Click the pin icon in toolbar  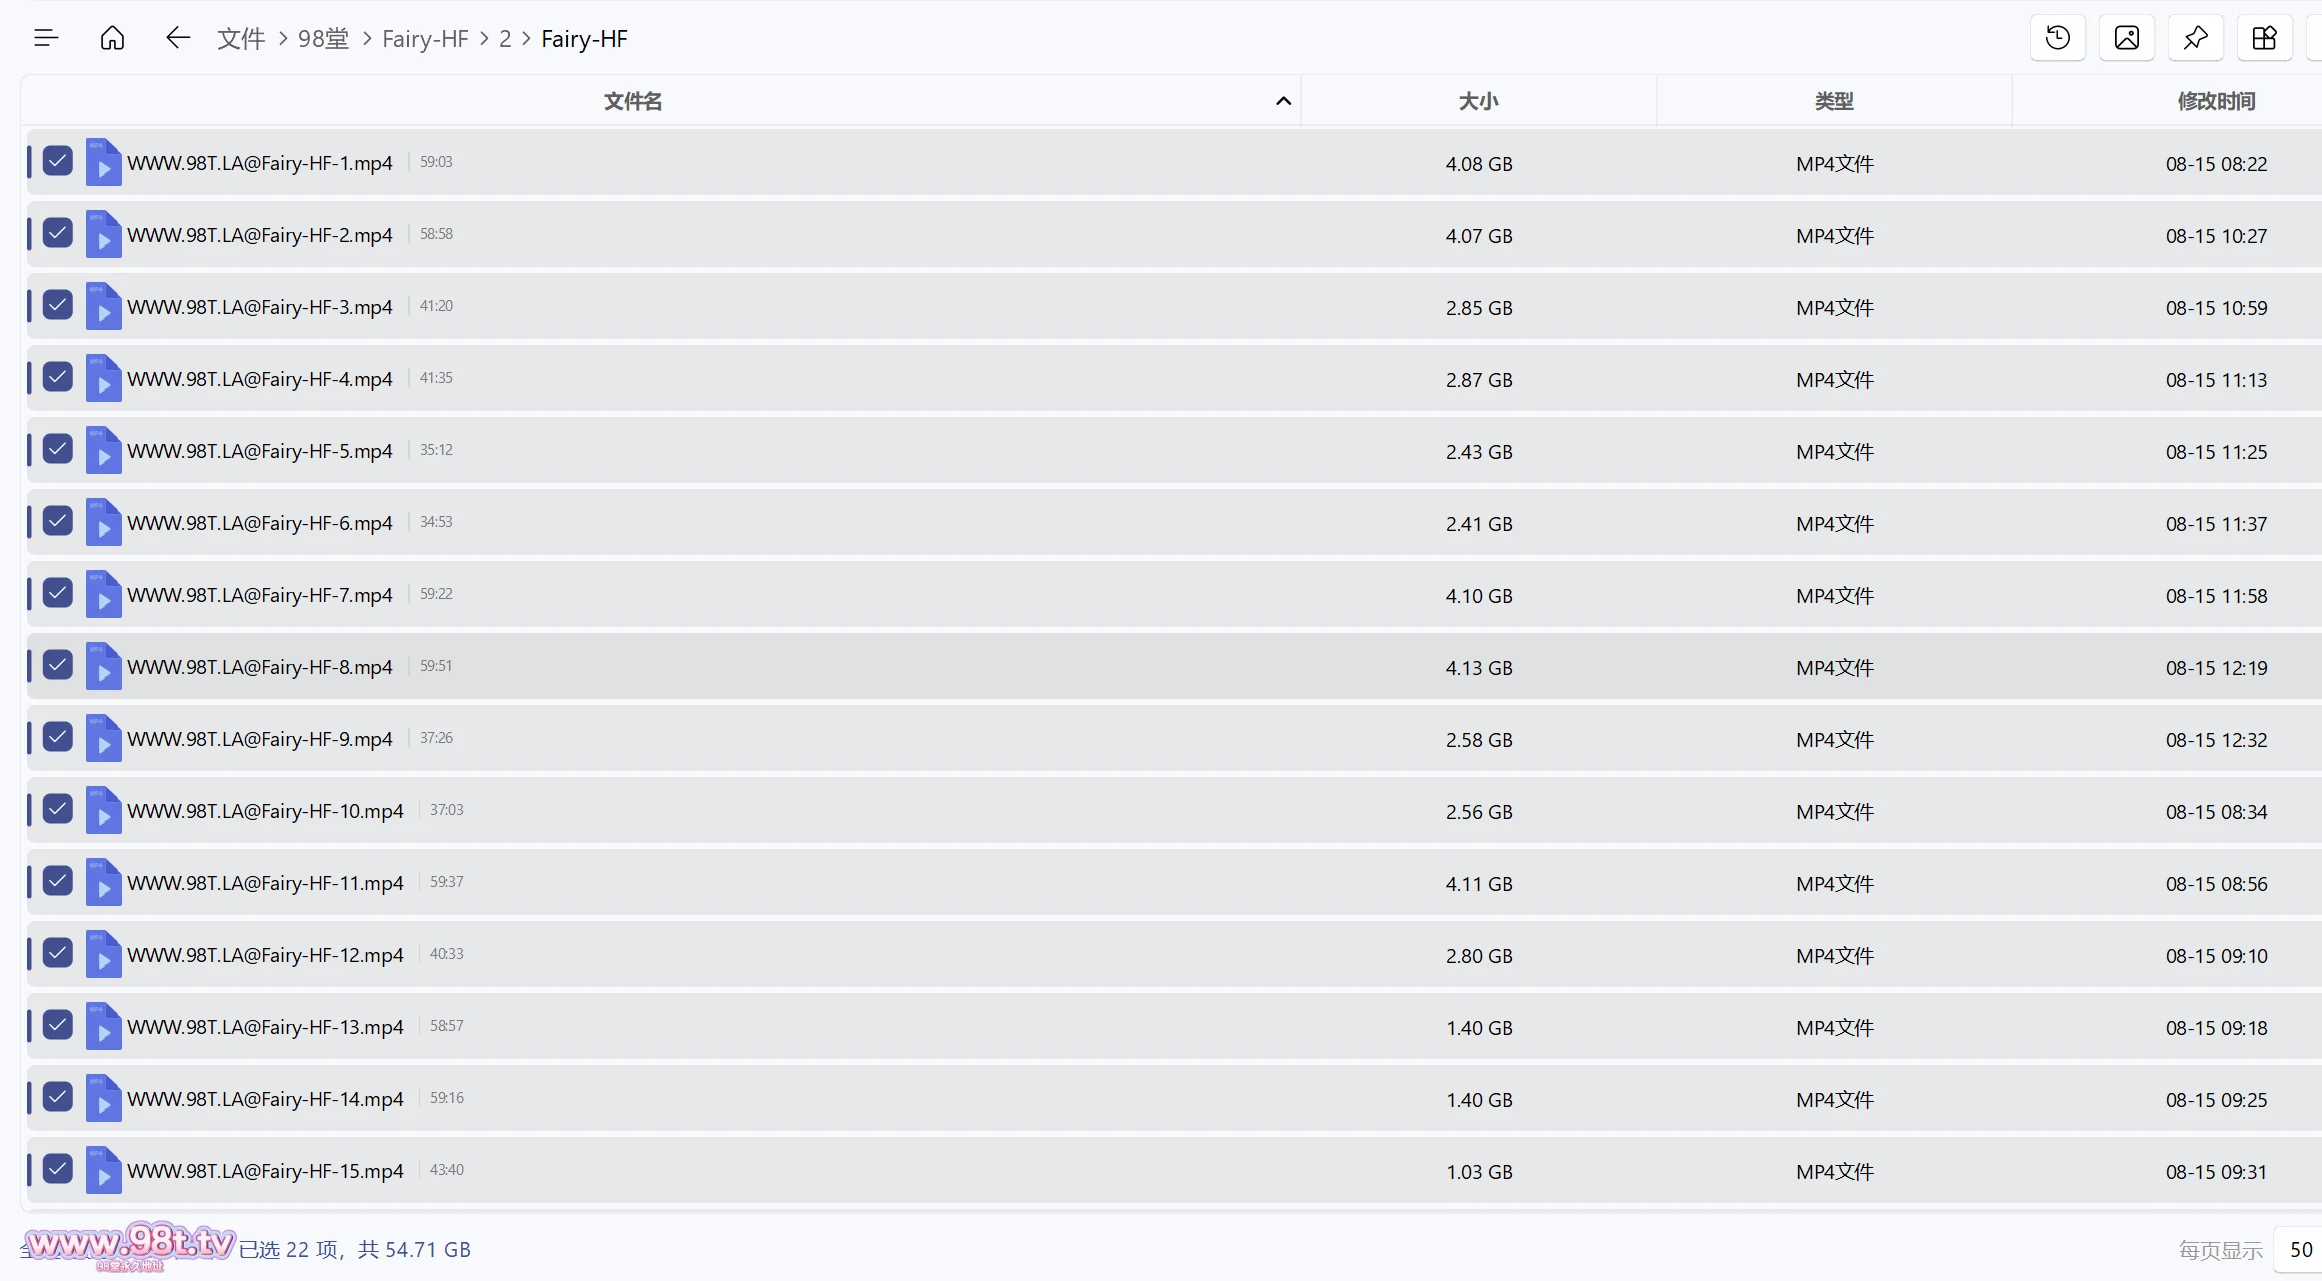pos(2196,38)
